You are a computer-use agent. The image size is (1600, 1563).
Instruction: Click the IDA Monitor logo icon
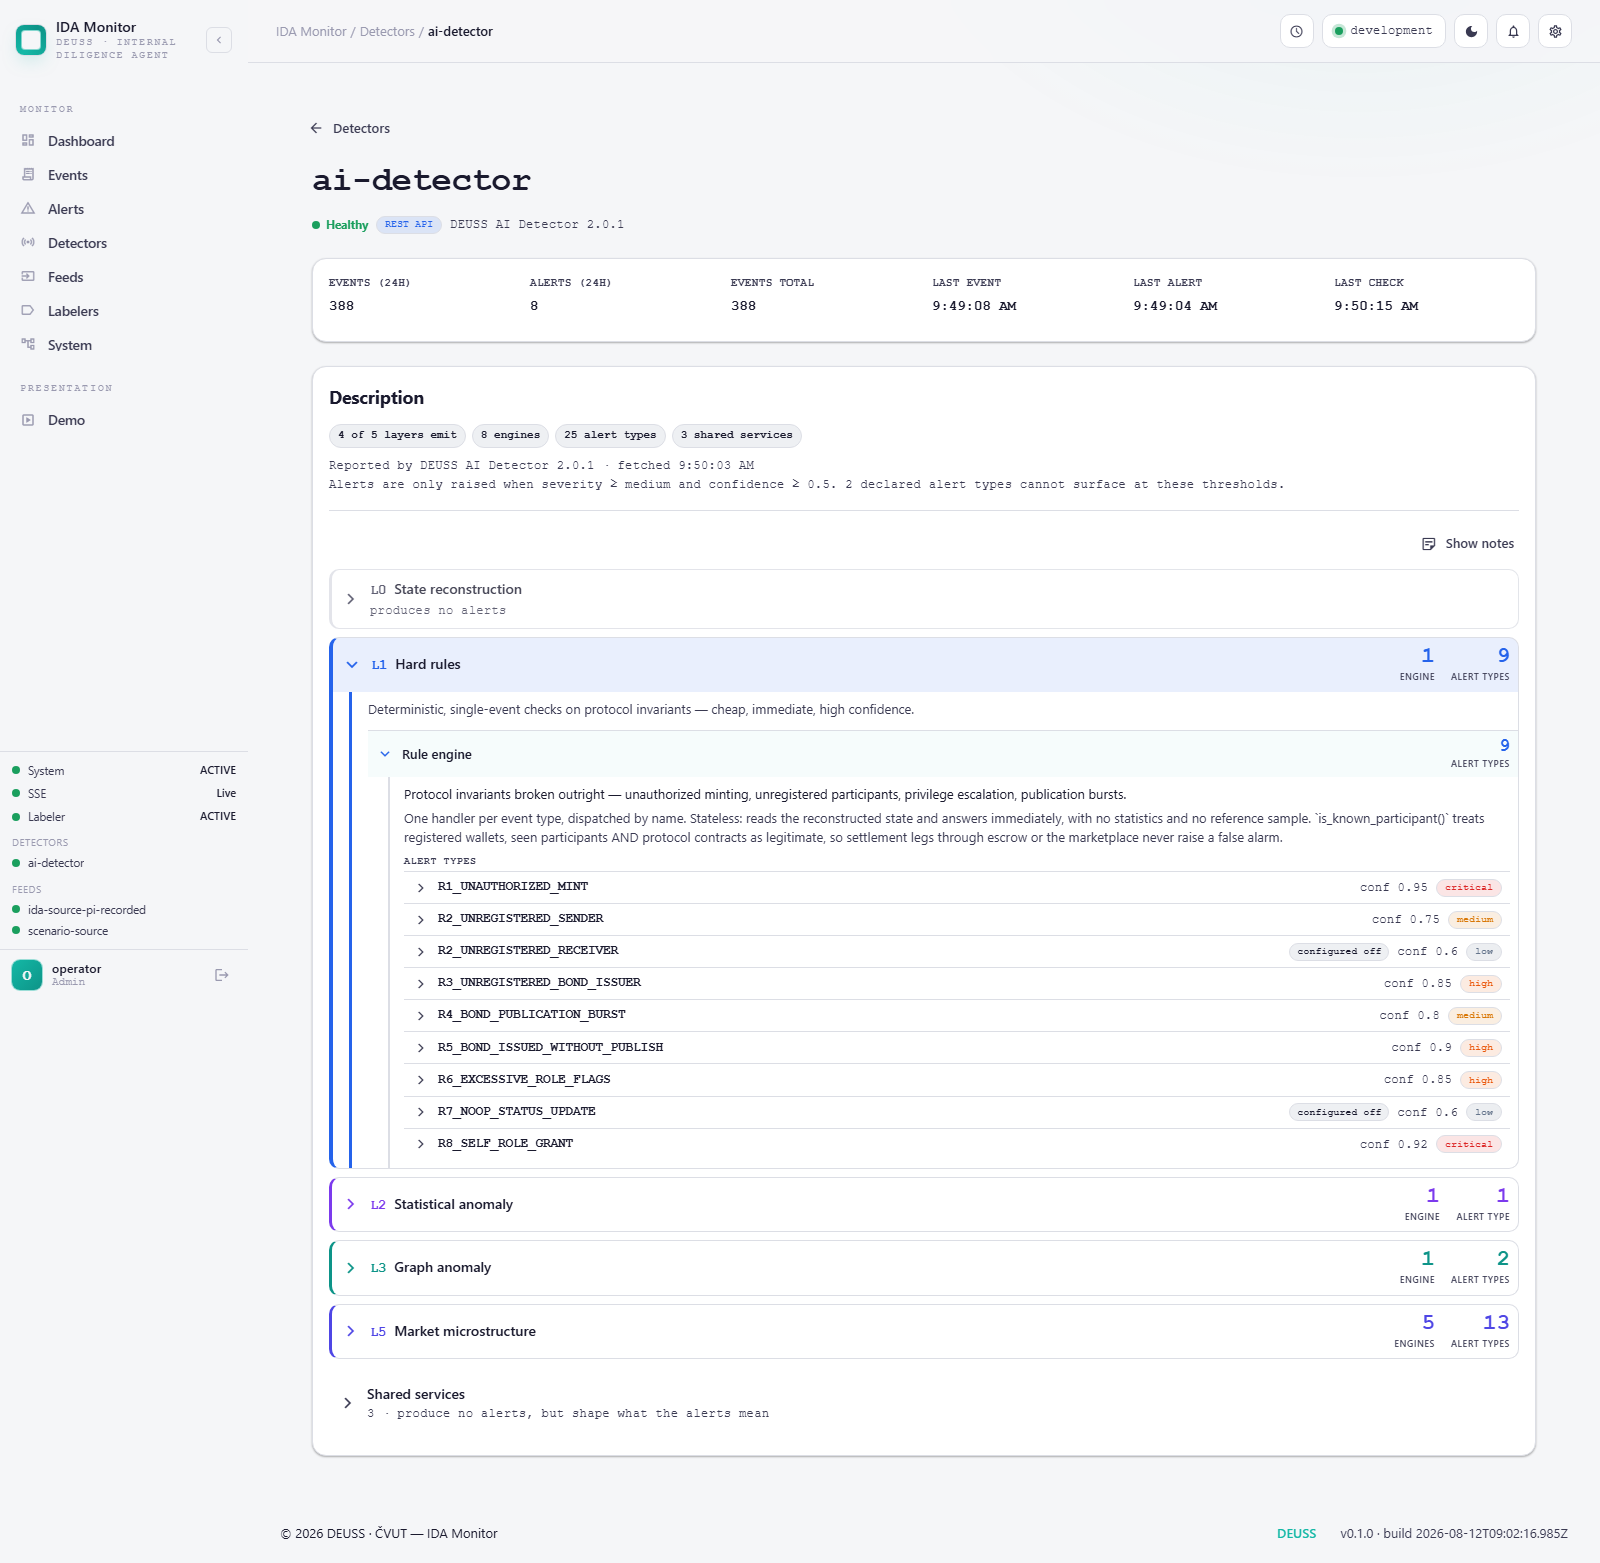point(31,40)
